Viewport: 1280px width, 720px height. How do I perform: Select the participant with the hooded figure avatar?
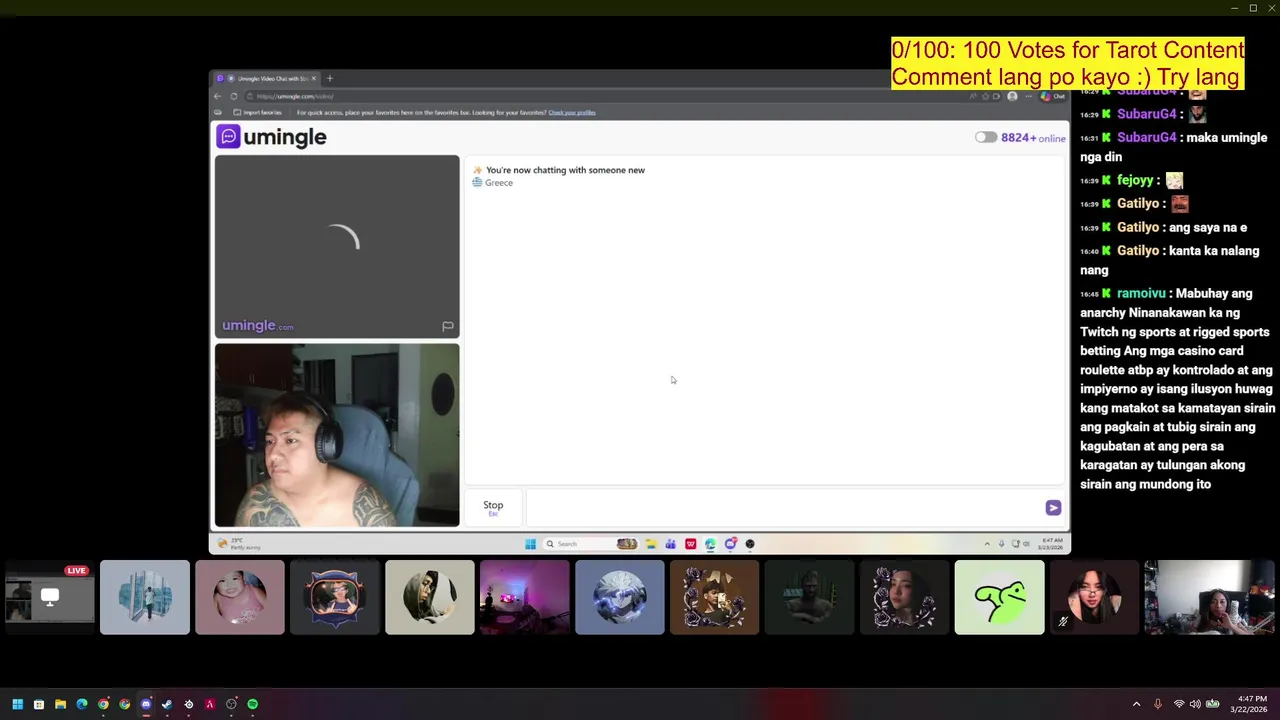[x=430, y=598]
